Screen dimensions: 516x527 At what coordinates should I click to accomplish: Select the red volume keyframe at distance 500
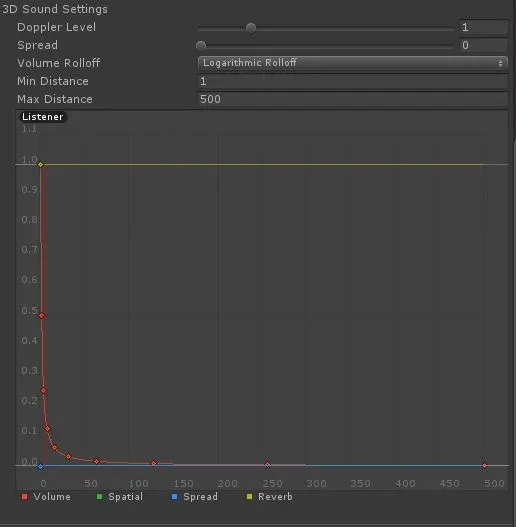point(484,466)
